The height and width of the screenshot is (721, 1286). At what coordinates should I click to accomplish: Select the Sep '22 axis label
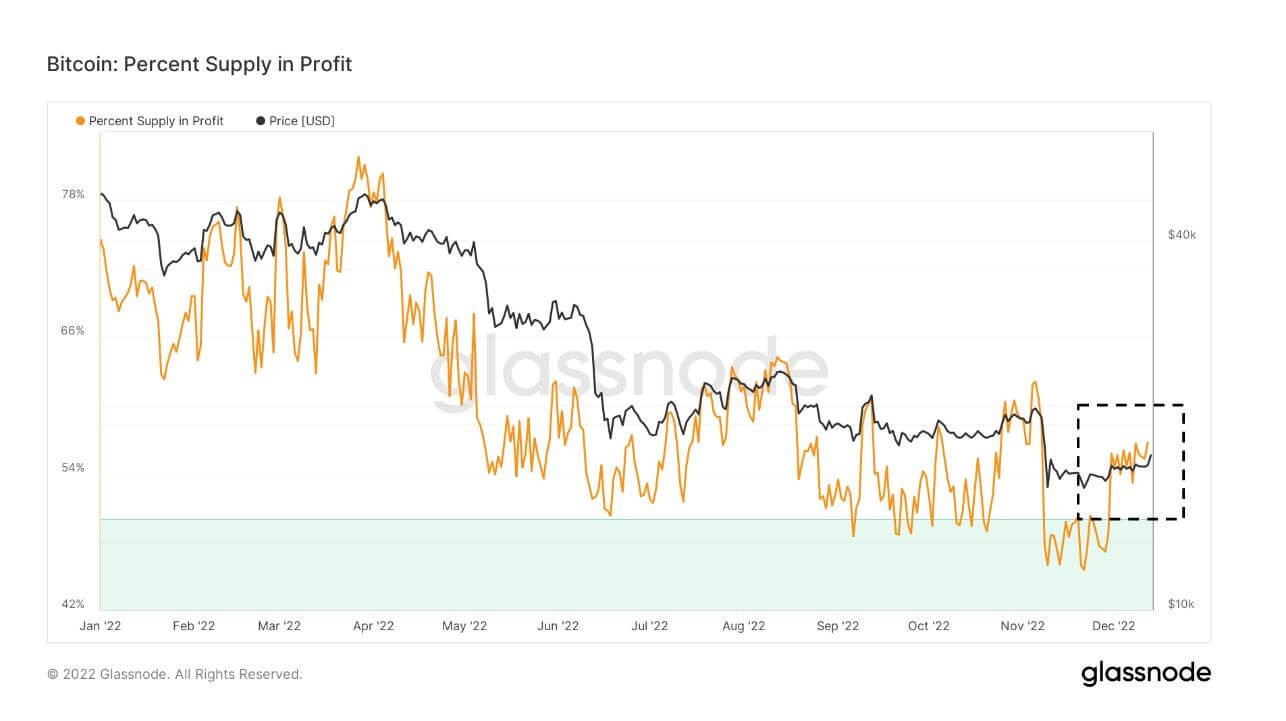click(x=837, y=626)
